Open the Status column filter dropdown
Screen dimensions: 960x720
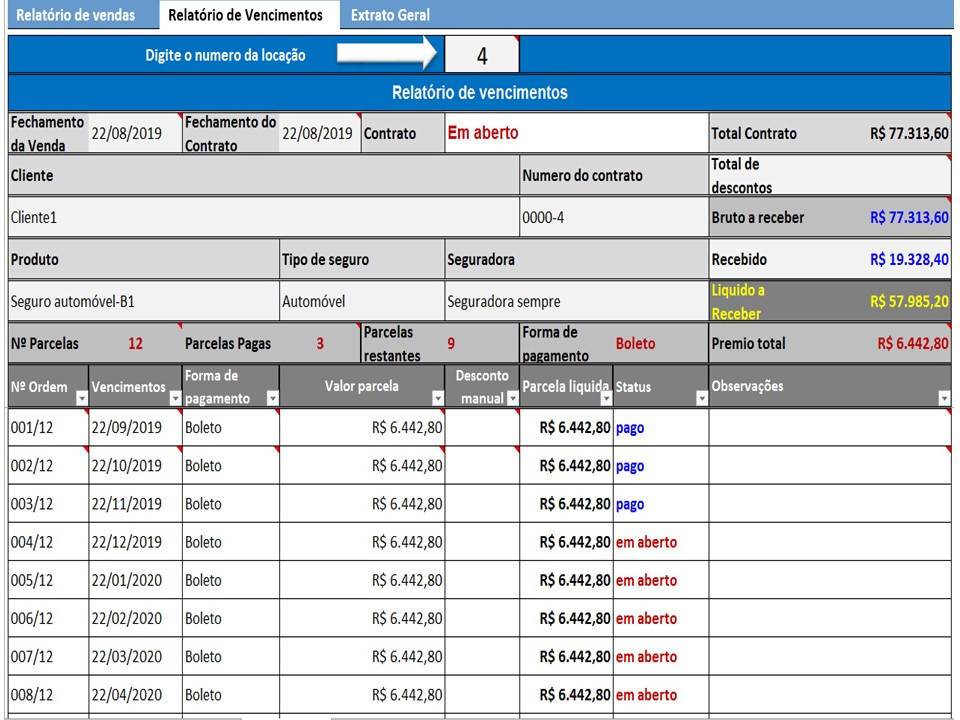(x=701, y=398)
